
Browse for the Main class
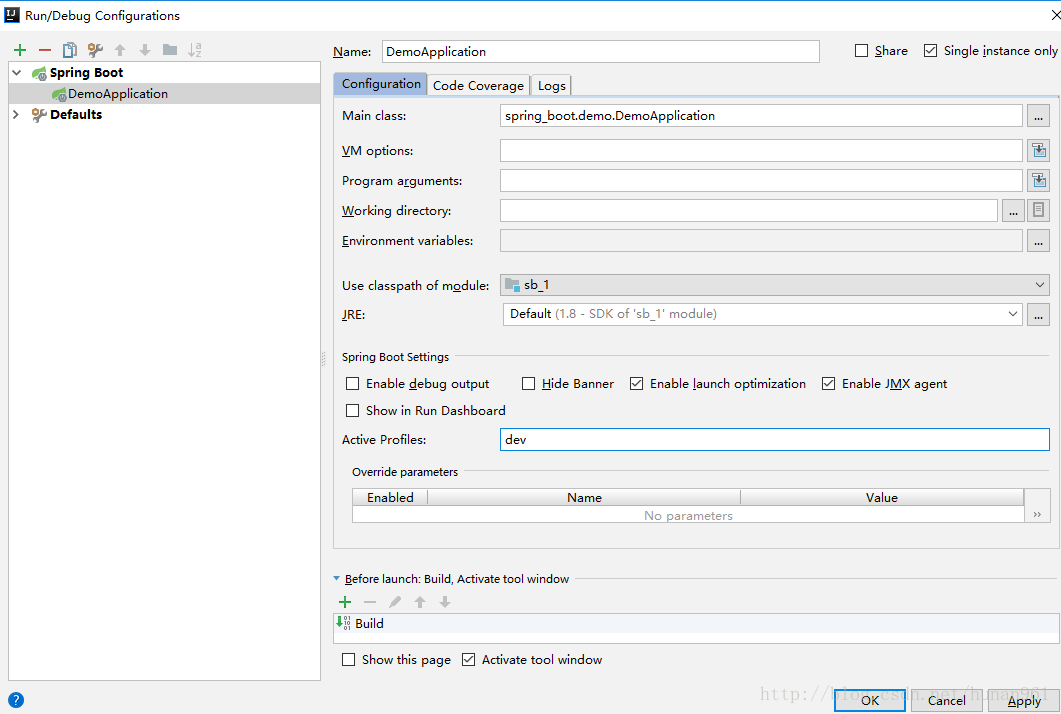1038,116
